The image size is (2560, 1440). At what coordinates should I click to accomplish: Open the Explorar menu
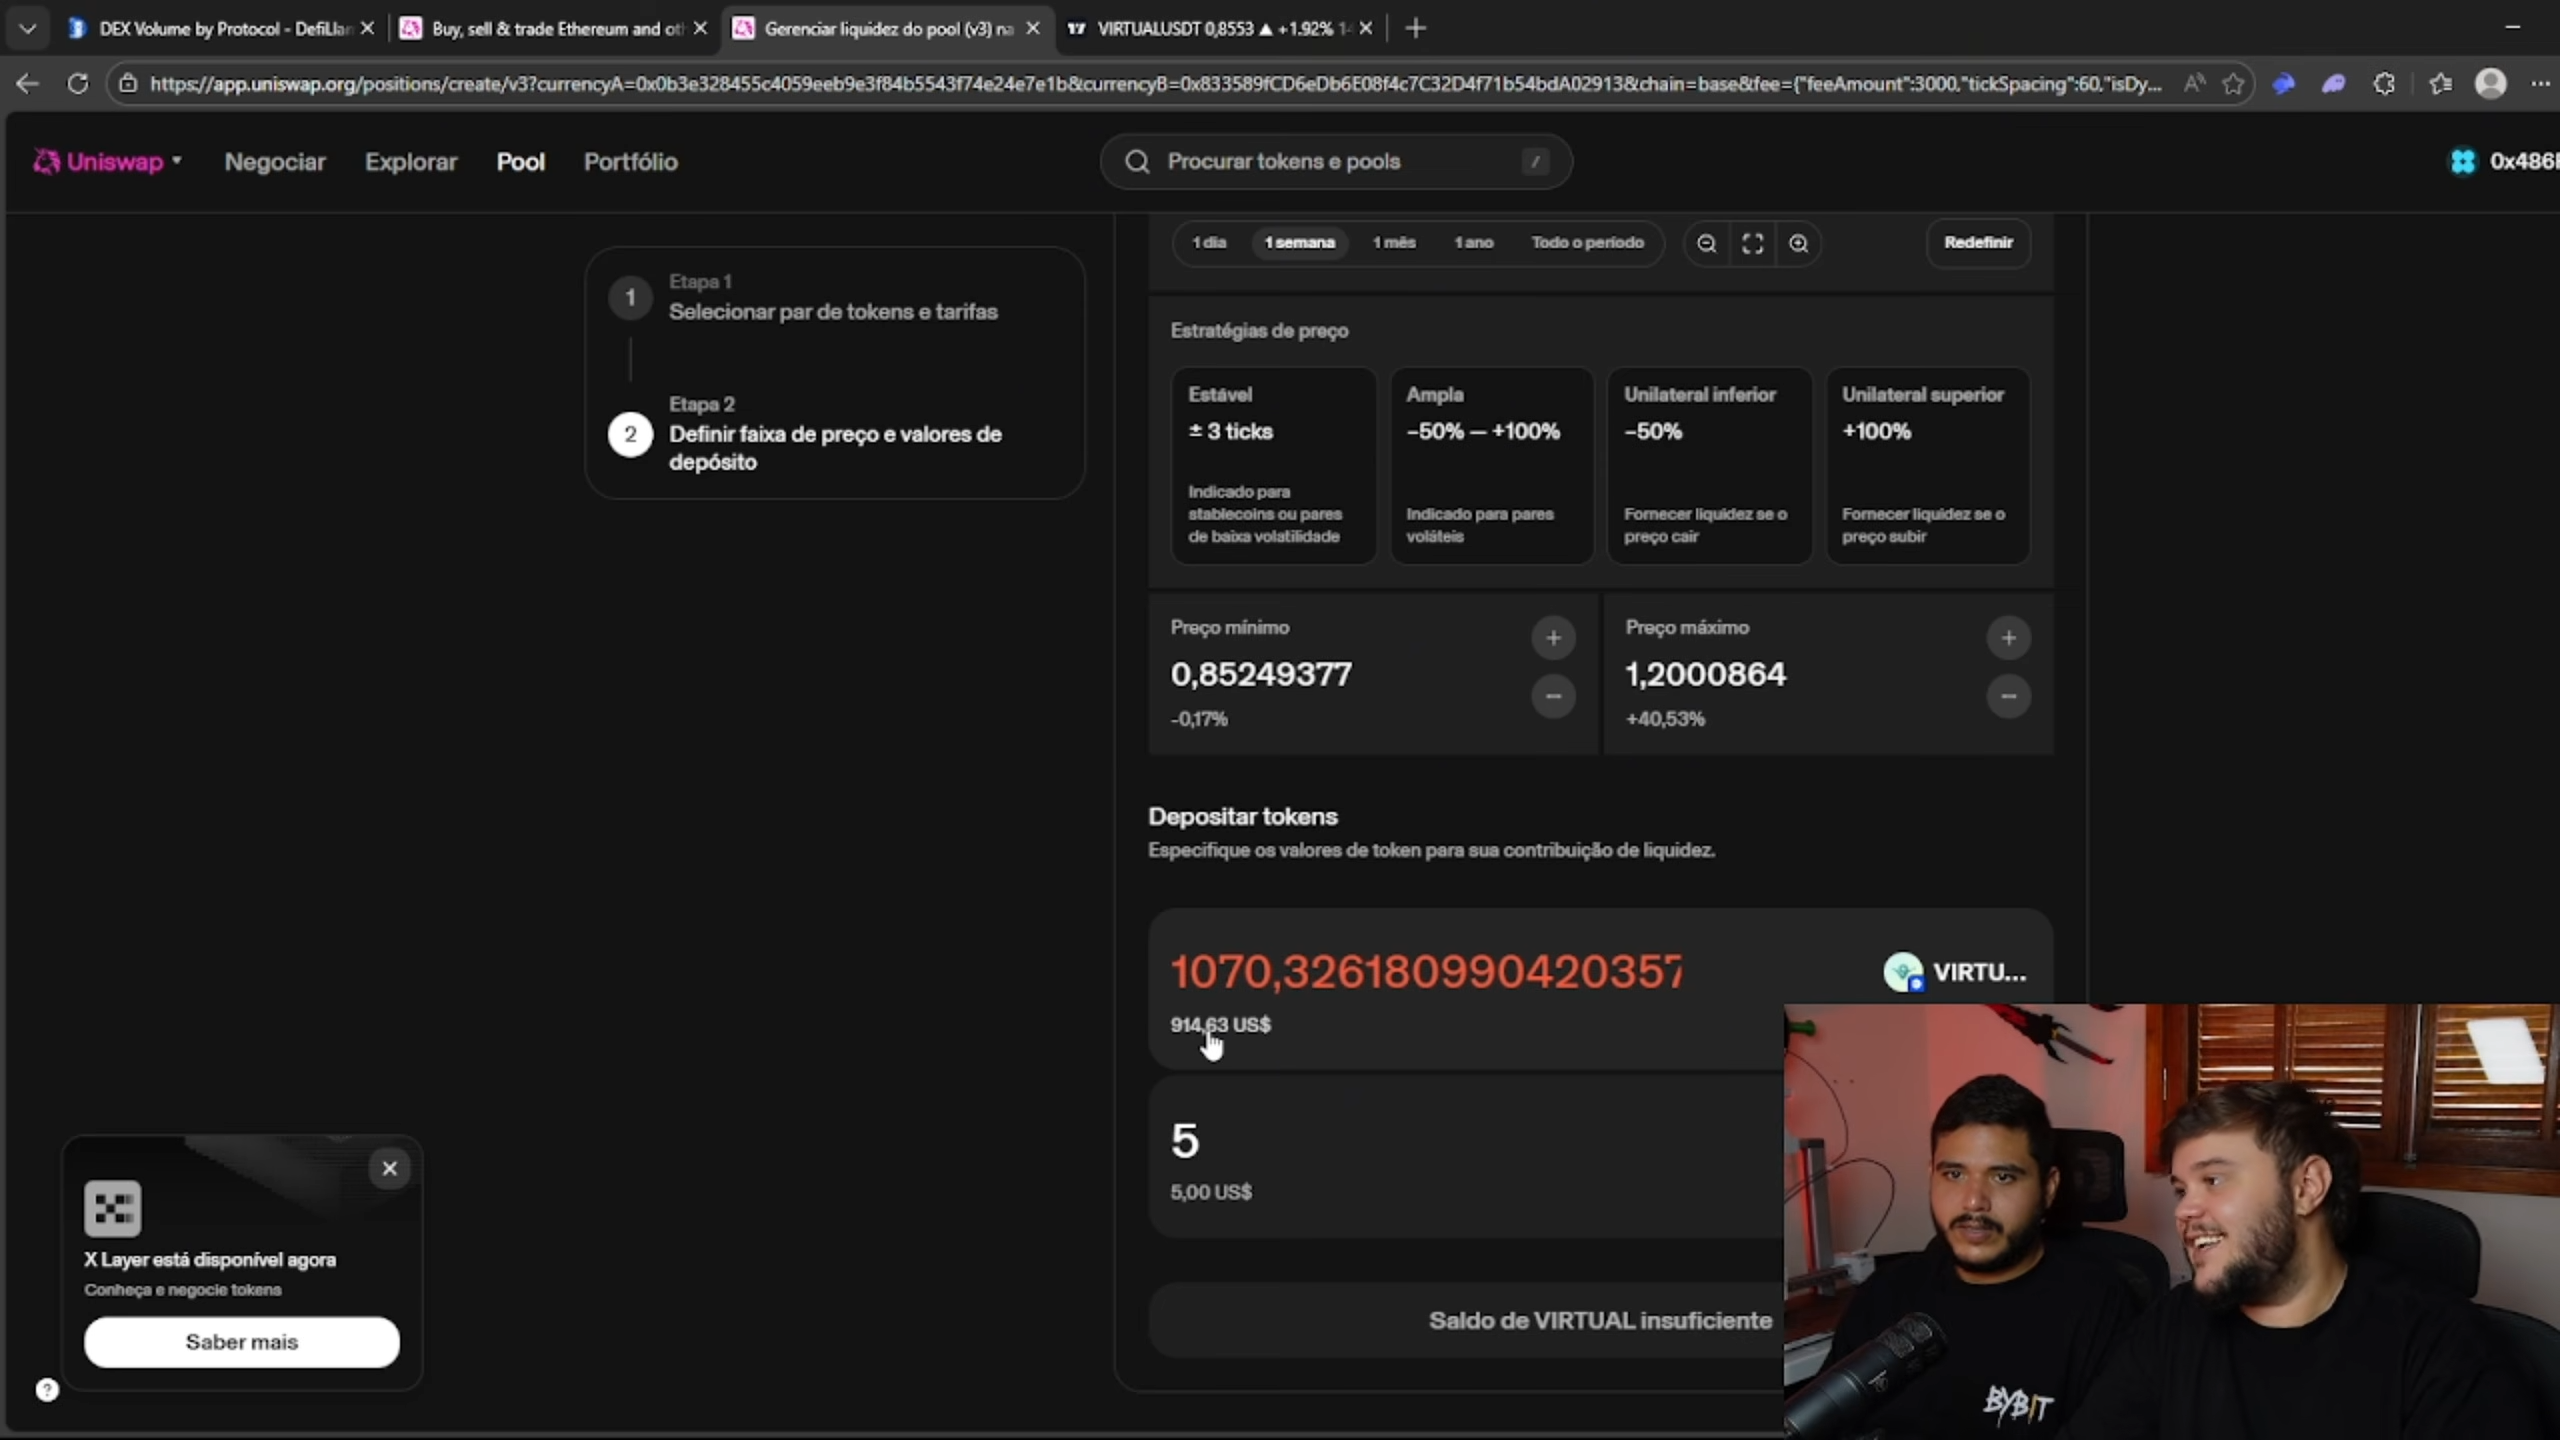pyautogui.click(x=411, y=162)
